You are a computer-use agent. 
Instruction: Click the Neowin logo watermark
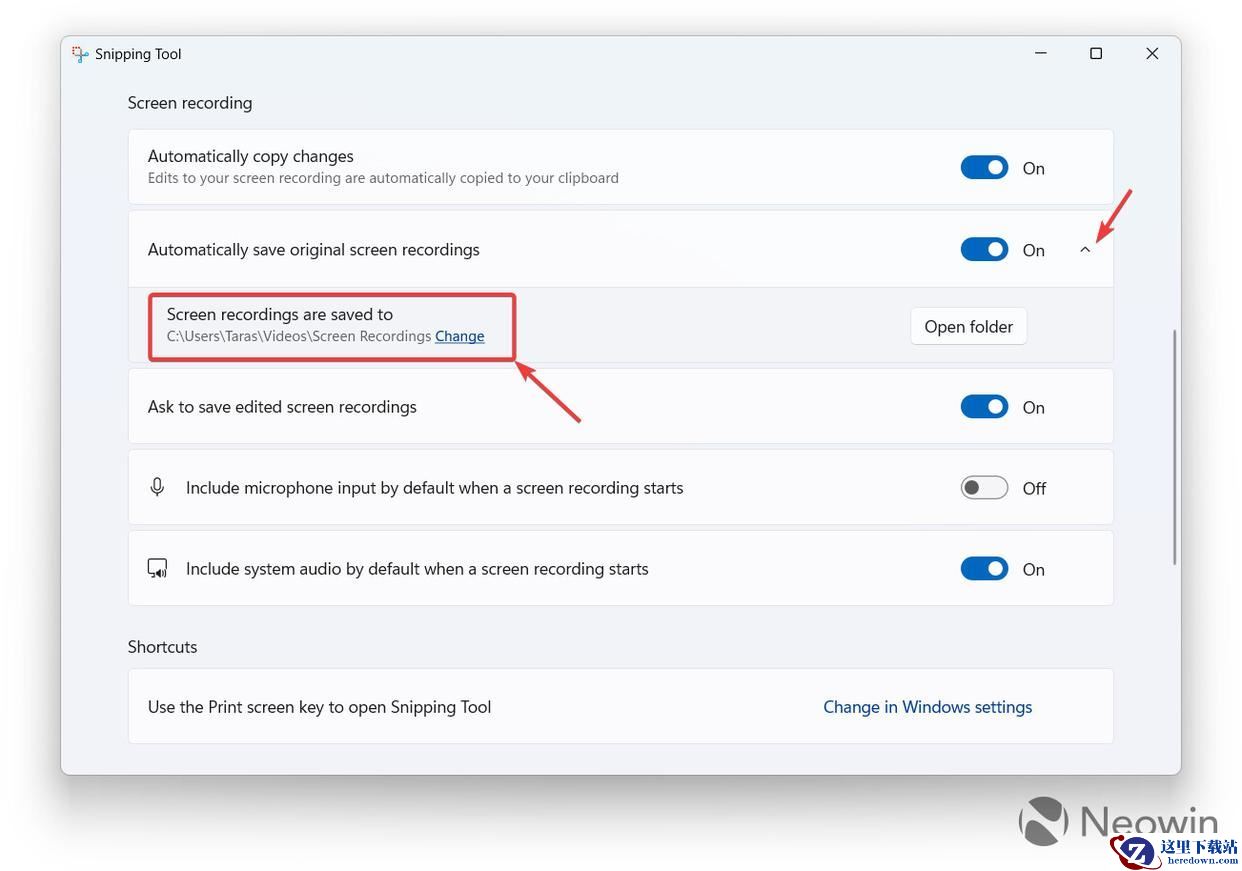pos(1118,823)
